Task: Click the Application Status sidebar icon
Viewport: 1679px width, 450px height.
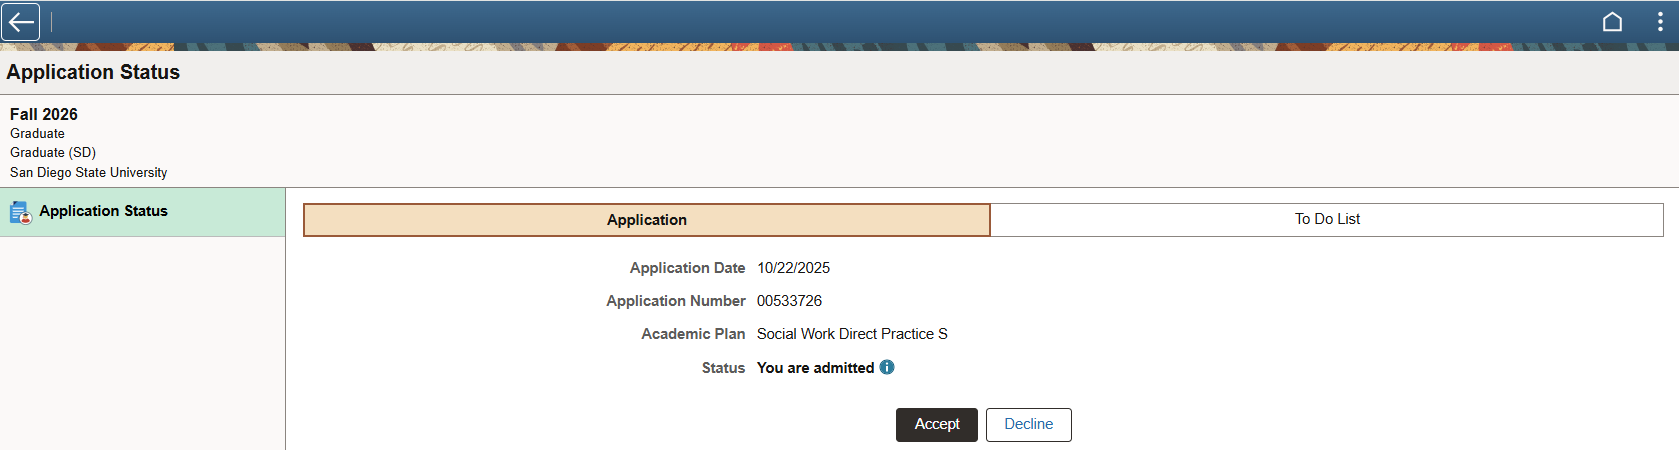Action: (20, 212)
